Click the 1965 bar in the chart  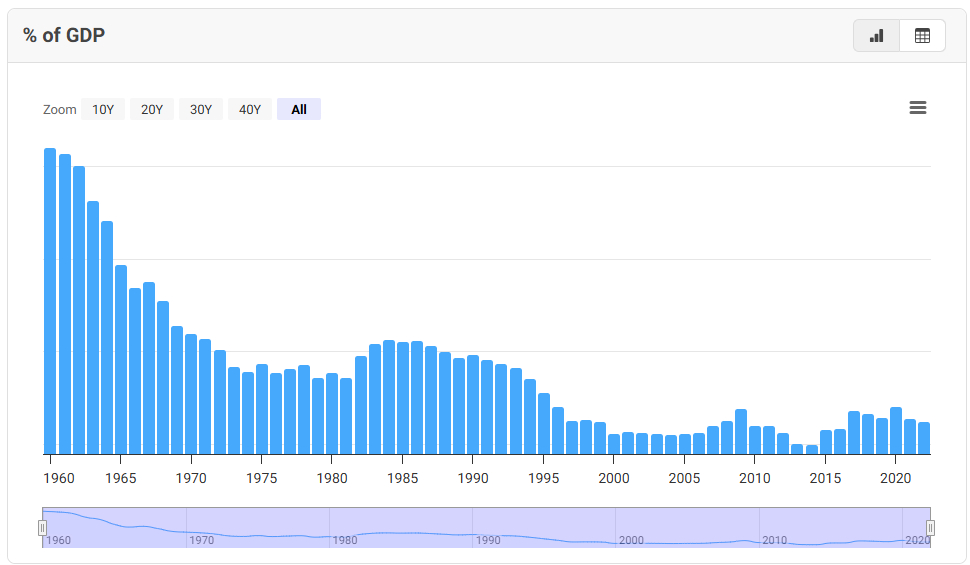(x=121, y=359)
